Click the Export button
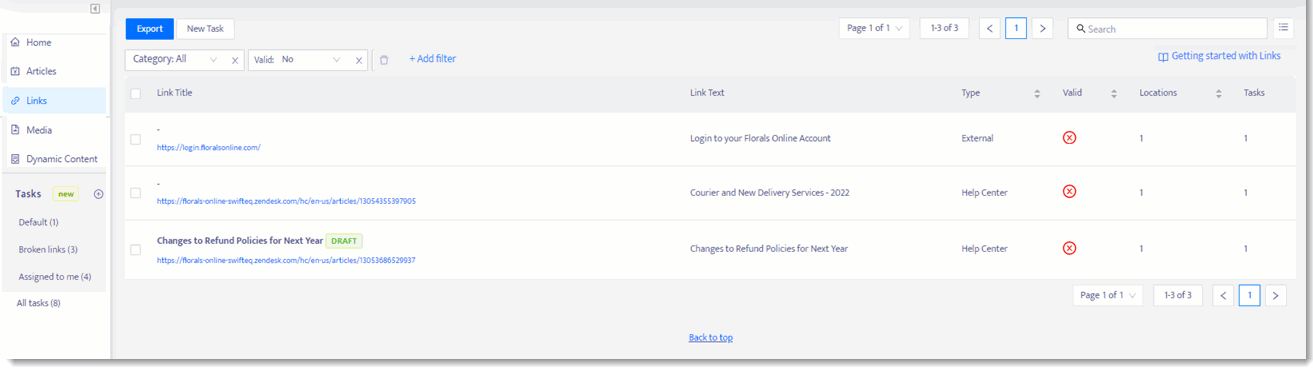Viewport: 1313px width, 368px height. click(150, 29)
